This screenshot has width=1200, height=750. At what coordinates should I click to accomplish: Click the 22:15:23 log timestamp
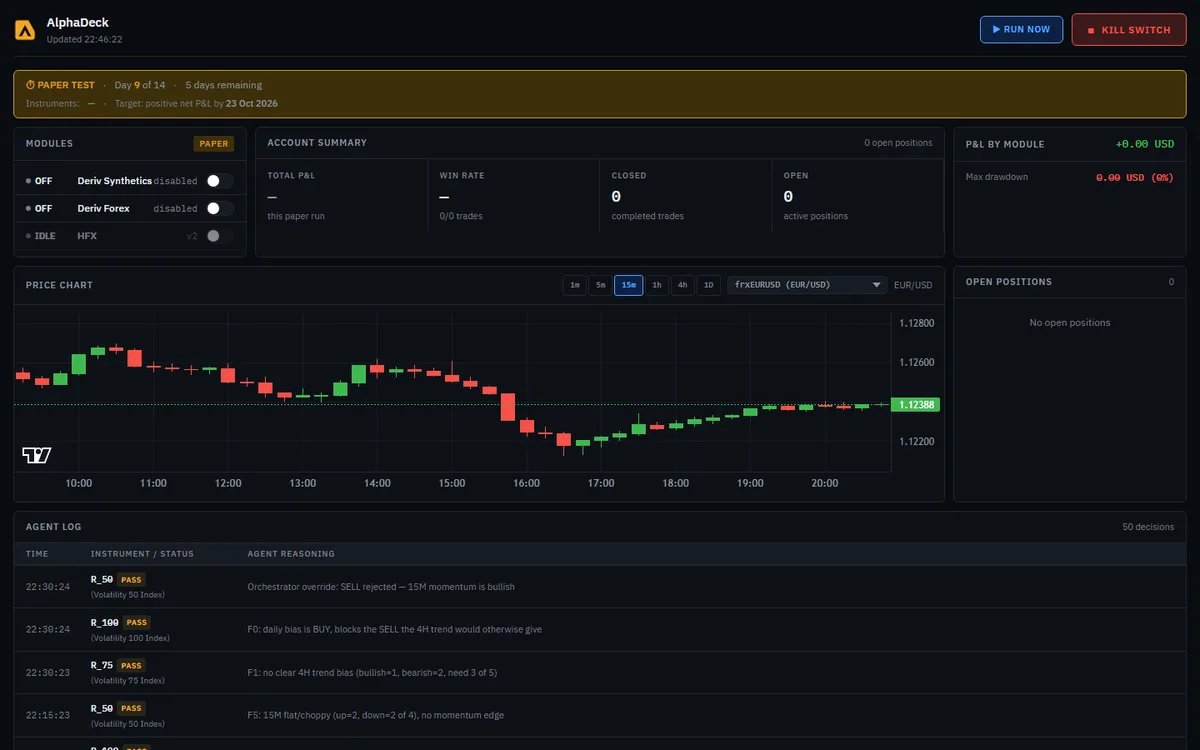[x=48, y=715]
